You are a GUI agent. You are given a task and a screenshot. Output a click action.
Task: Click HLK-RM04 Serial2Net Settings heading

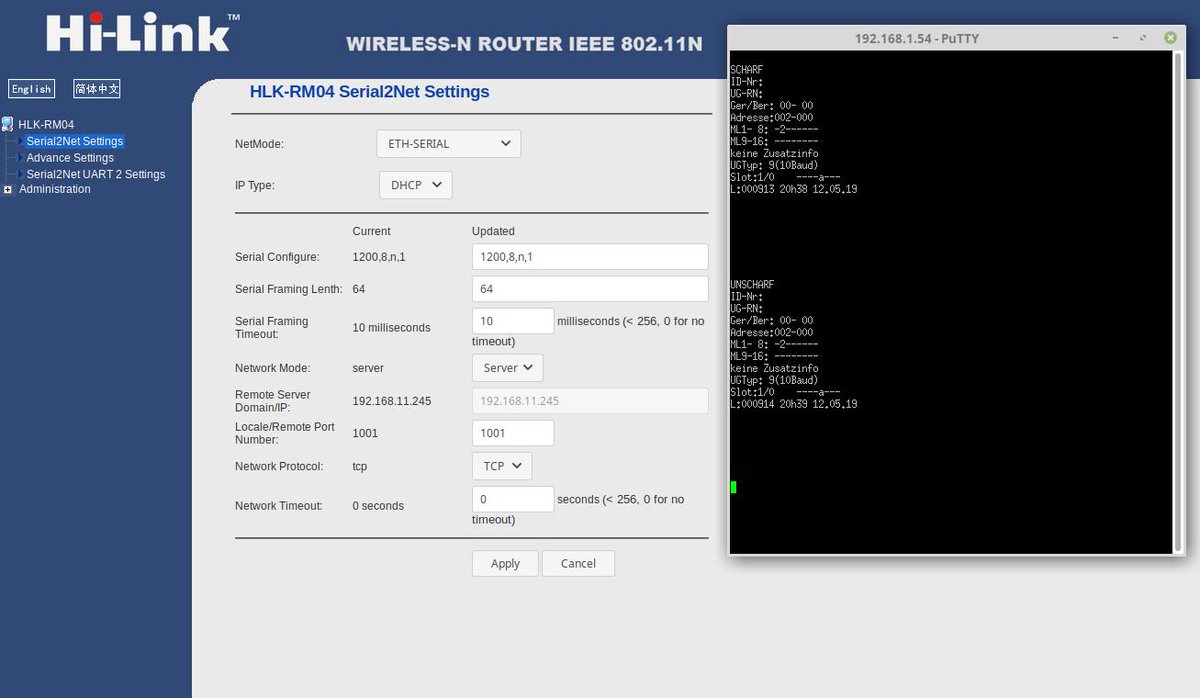(x=369, y=92)
